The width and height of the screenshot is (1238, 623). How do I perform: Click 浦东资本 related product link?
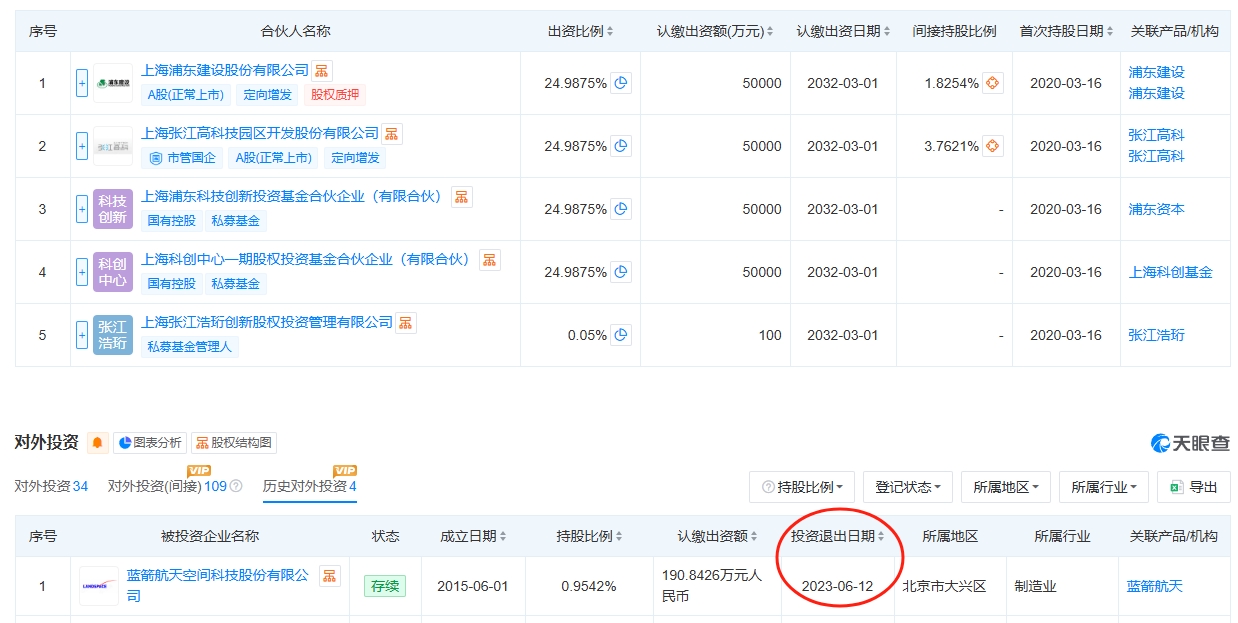tap(1156, 209)
